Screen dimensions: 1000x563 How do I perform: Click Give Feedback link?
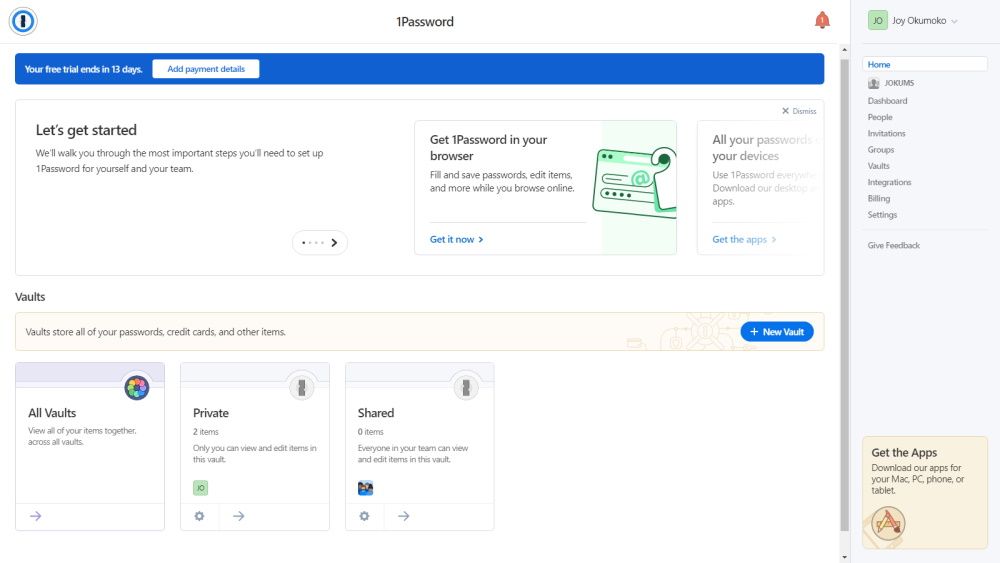point(893,245)
